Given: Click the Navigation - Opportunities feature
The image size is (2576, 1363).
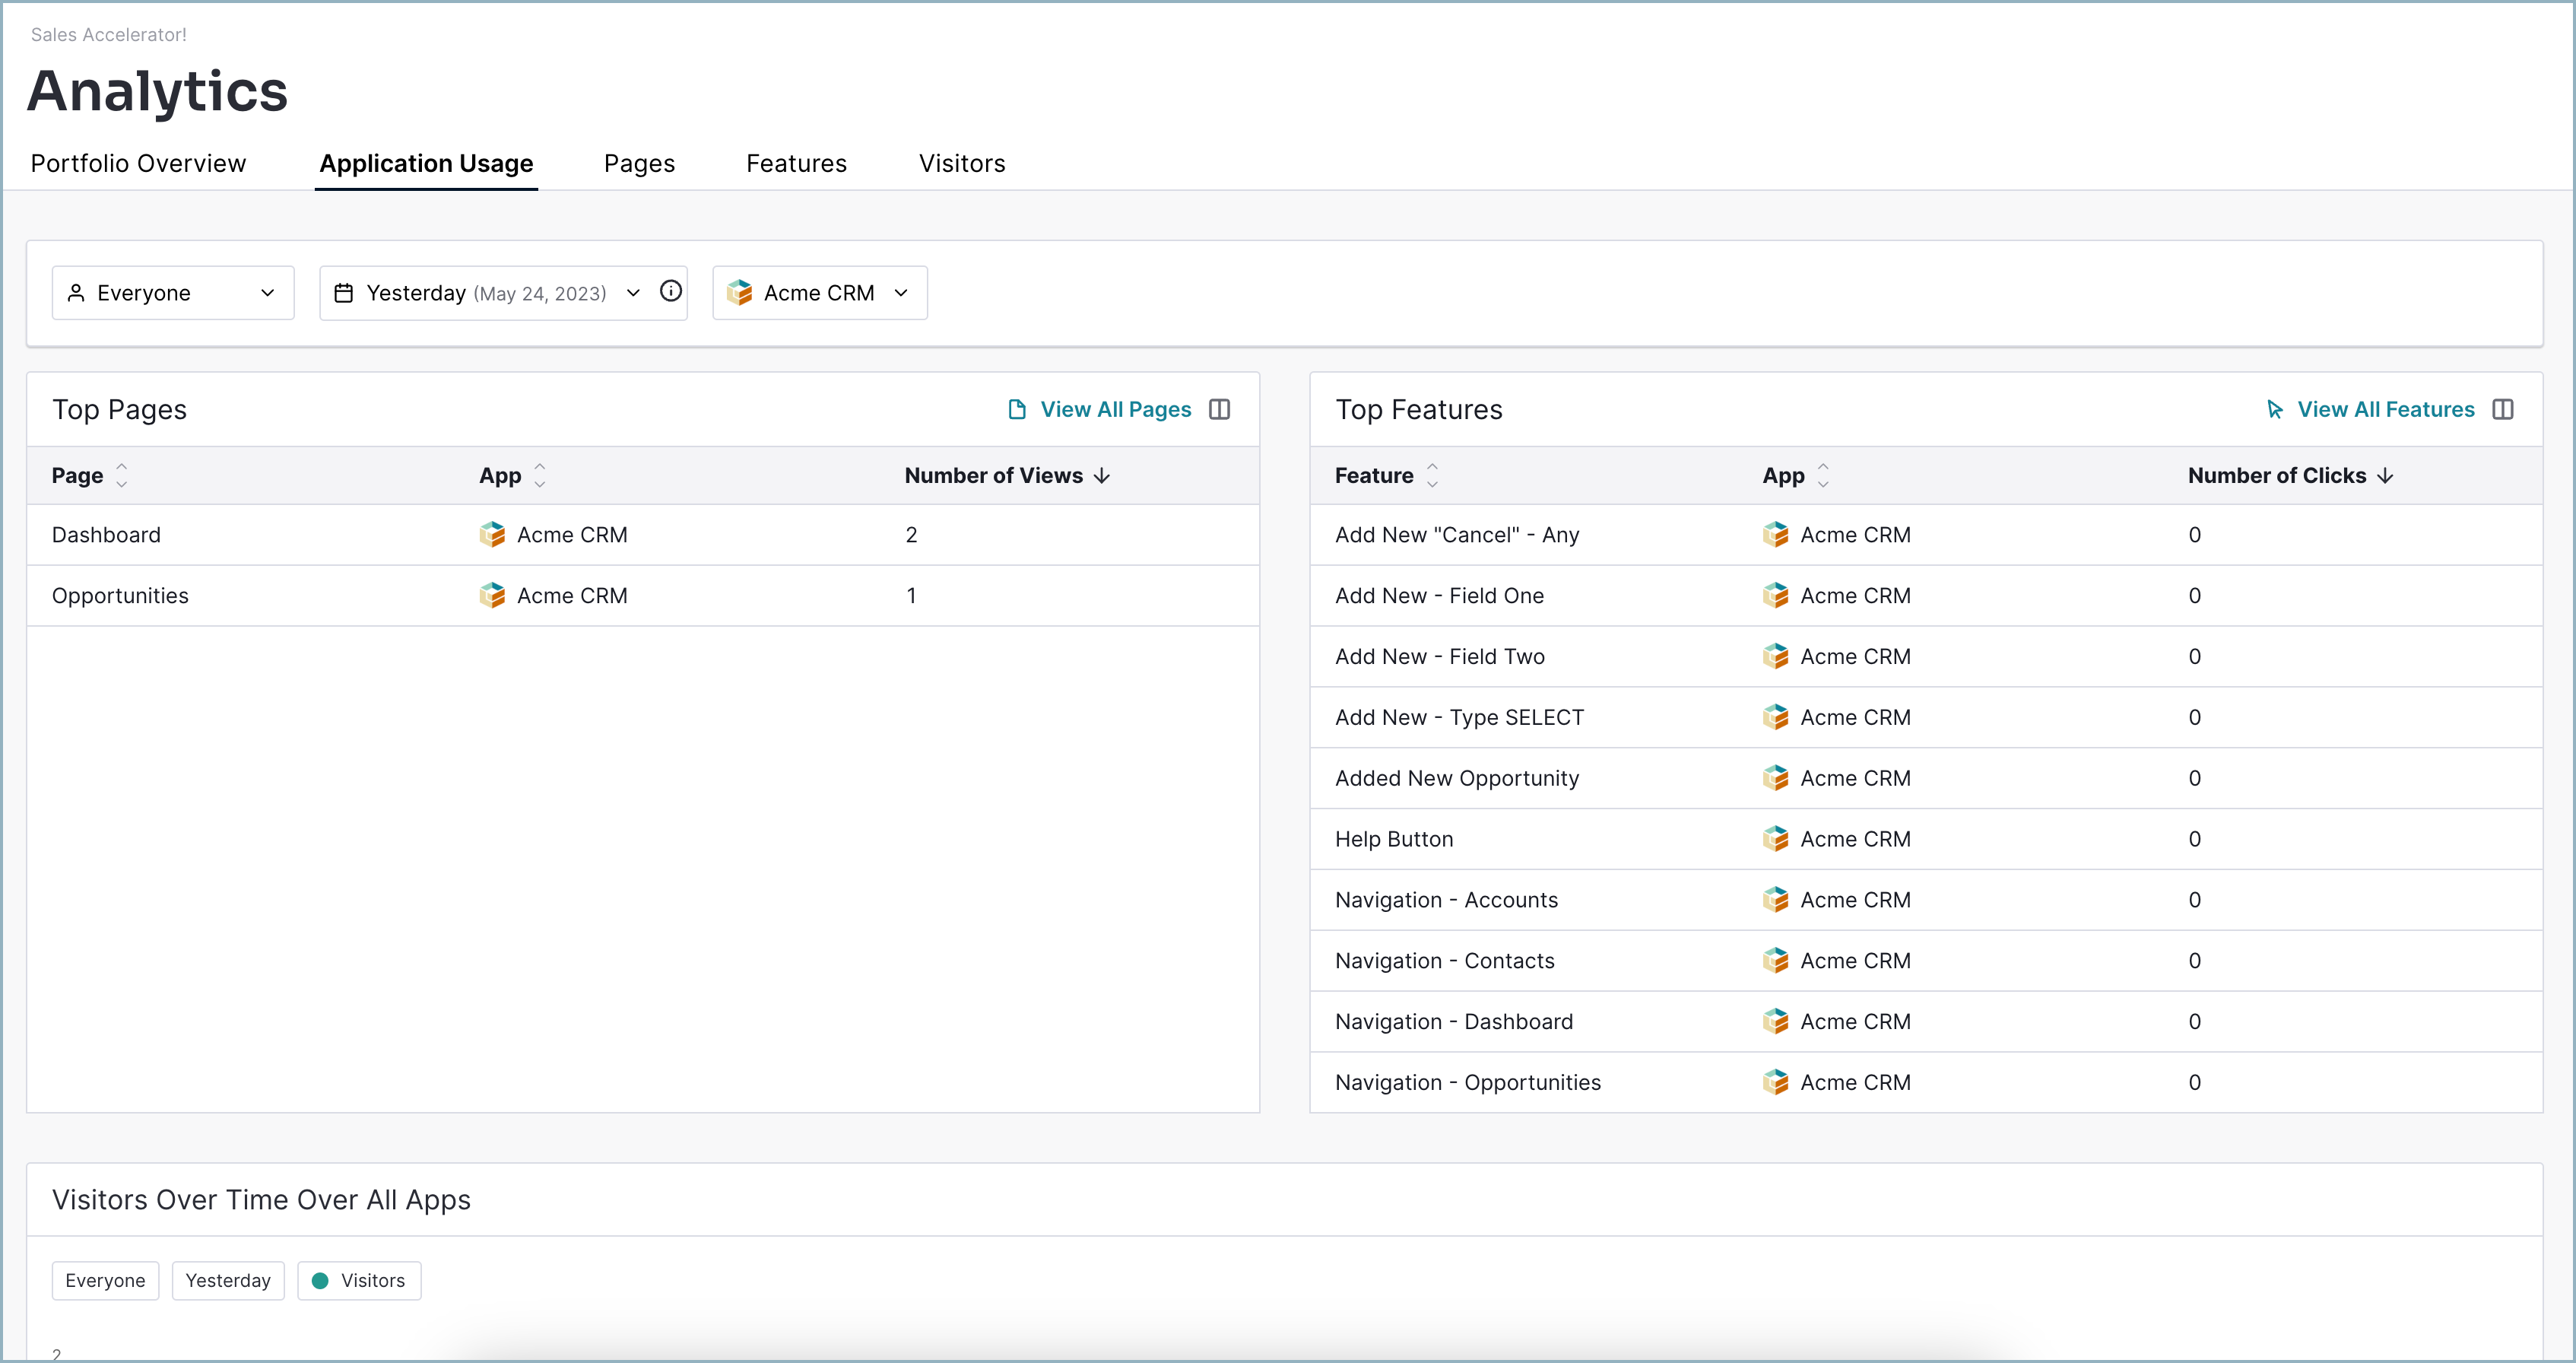Looking at the screenshot, I should [1468, 1082].
